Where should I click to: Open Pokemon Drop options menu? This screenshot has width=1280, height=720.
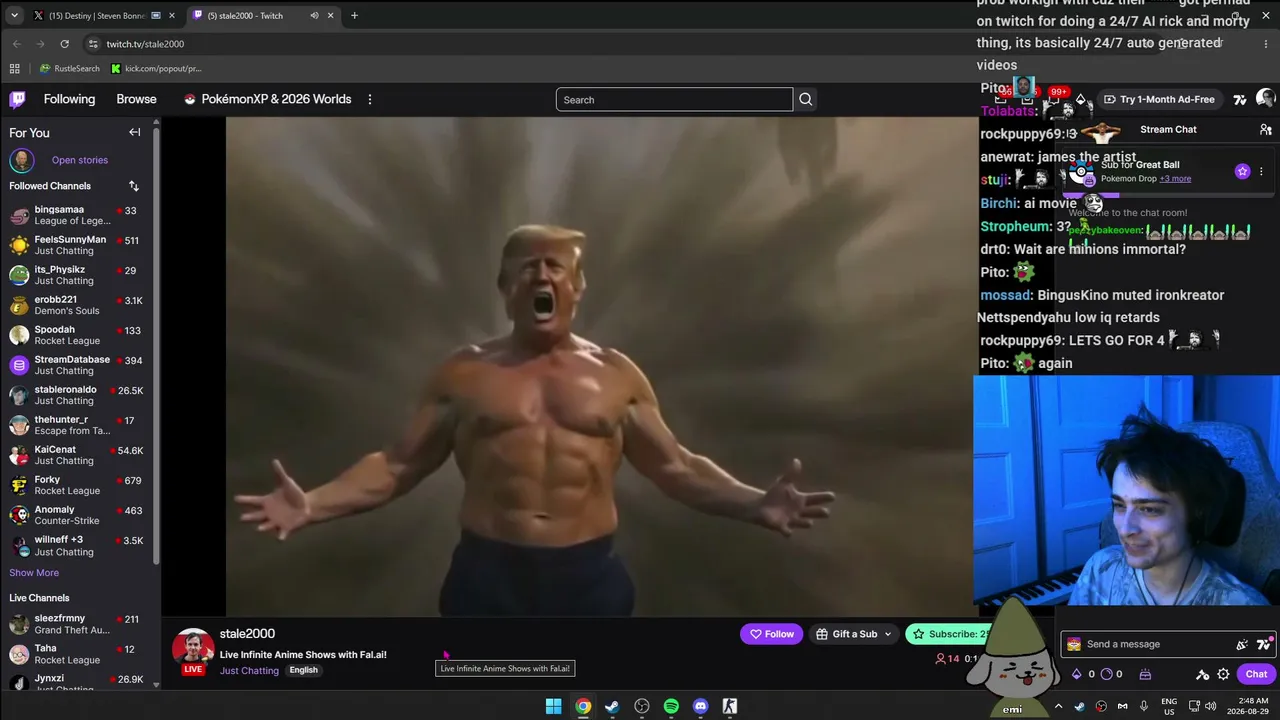tap(1261, 171)
